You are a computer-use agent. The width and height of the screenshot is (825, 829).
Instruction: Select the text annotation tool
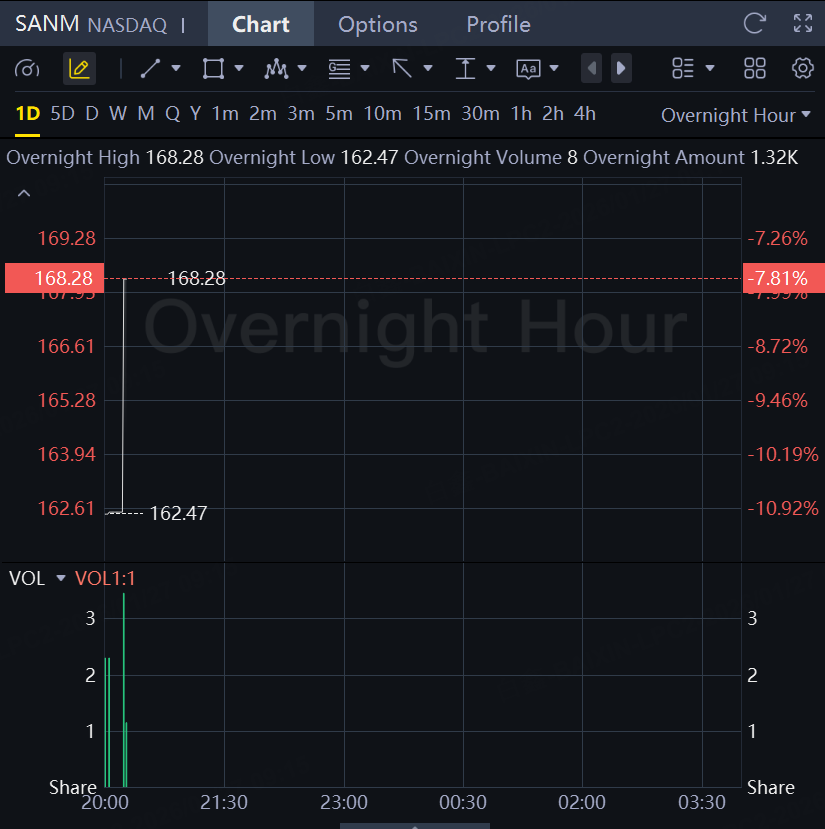[x=528, y=69]
